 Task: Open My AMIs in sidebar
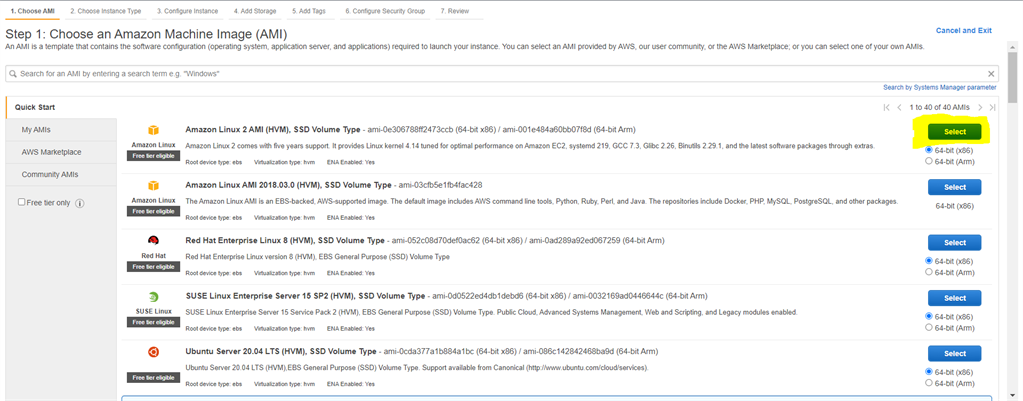point(61,130)
